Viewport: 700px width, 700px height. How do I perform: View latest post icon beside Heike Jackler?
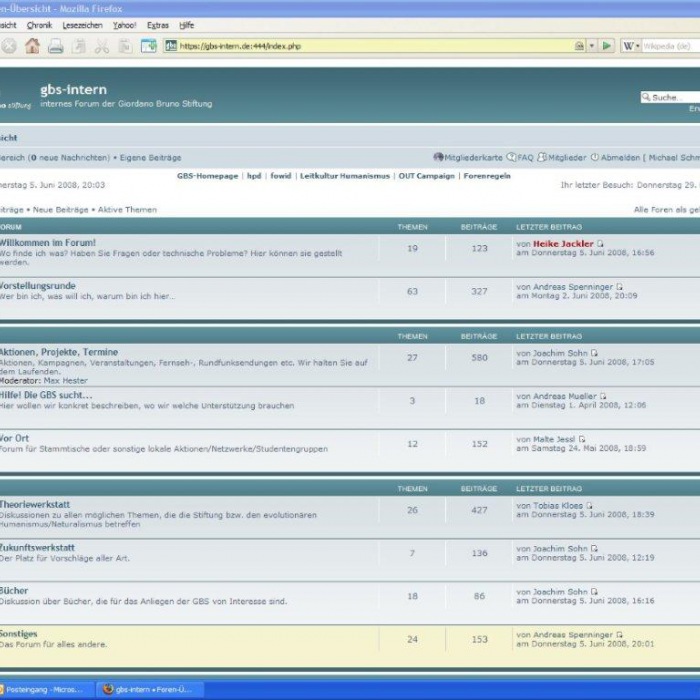[600, 244]
